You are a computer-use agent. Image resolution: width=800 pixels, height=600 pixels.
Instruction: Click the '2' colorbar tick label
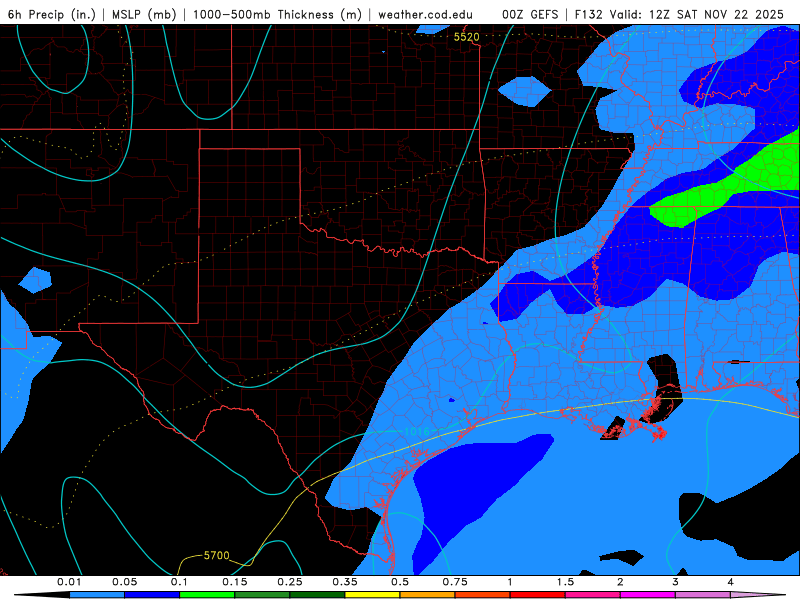click(620, 582)
